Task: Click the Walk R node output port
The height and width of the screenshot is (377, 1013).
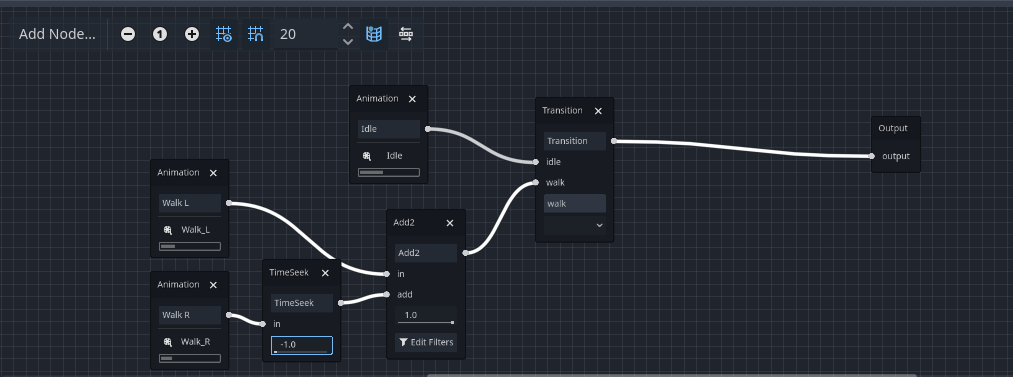Action: [229, 315]
